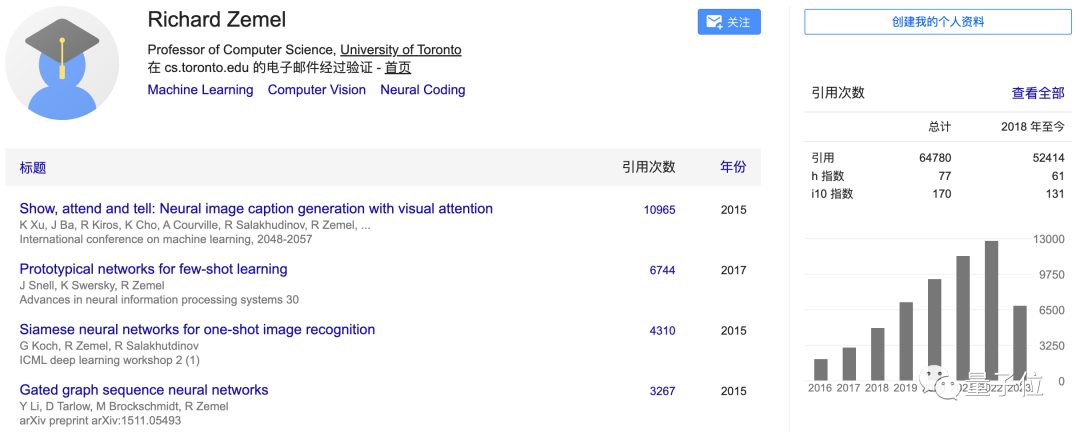1080x432 pixels.
Task: Open the University of Toronto link
Action: coord(400,50)
